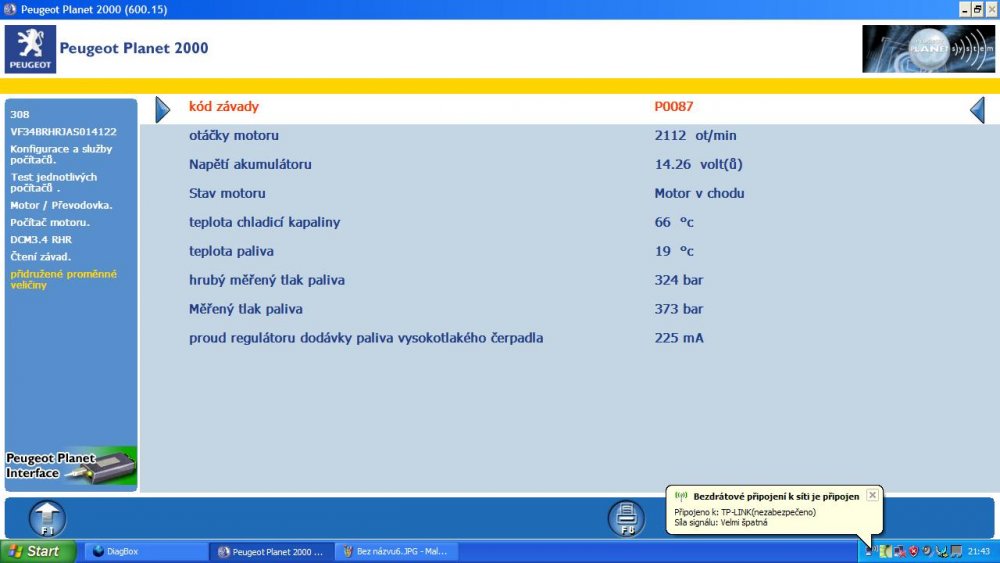Click the Peugeot lion logo

(30, 49)
